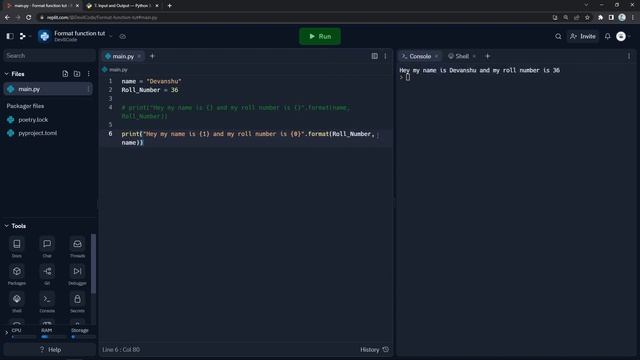Reload the browser page
640x360 pixels.
29,18
